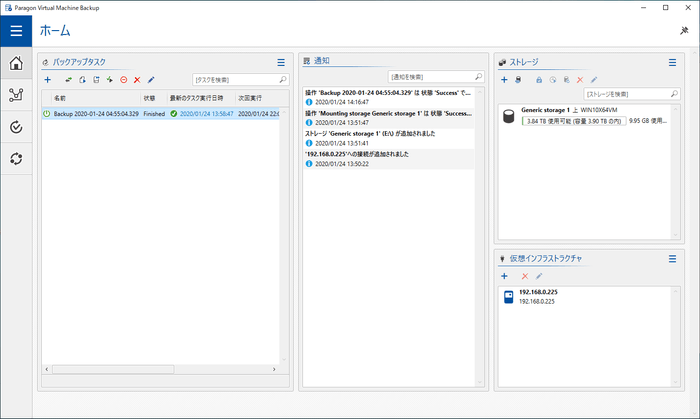Delete the selected backup task

click(x=137, y=79)
